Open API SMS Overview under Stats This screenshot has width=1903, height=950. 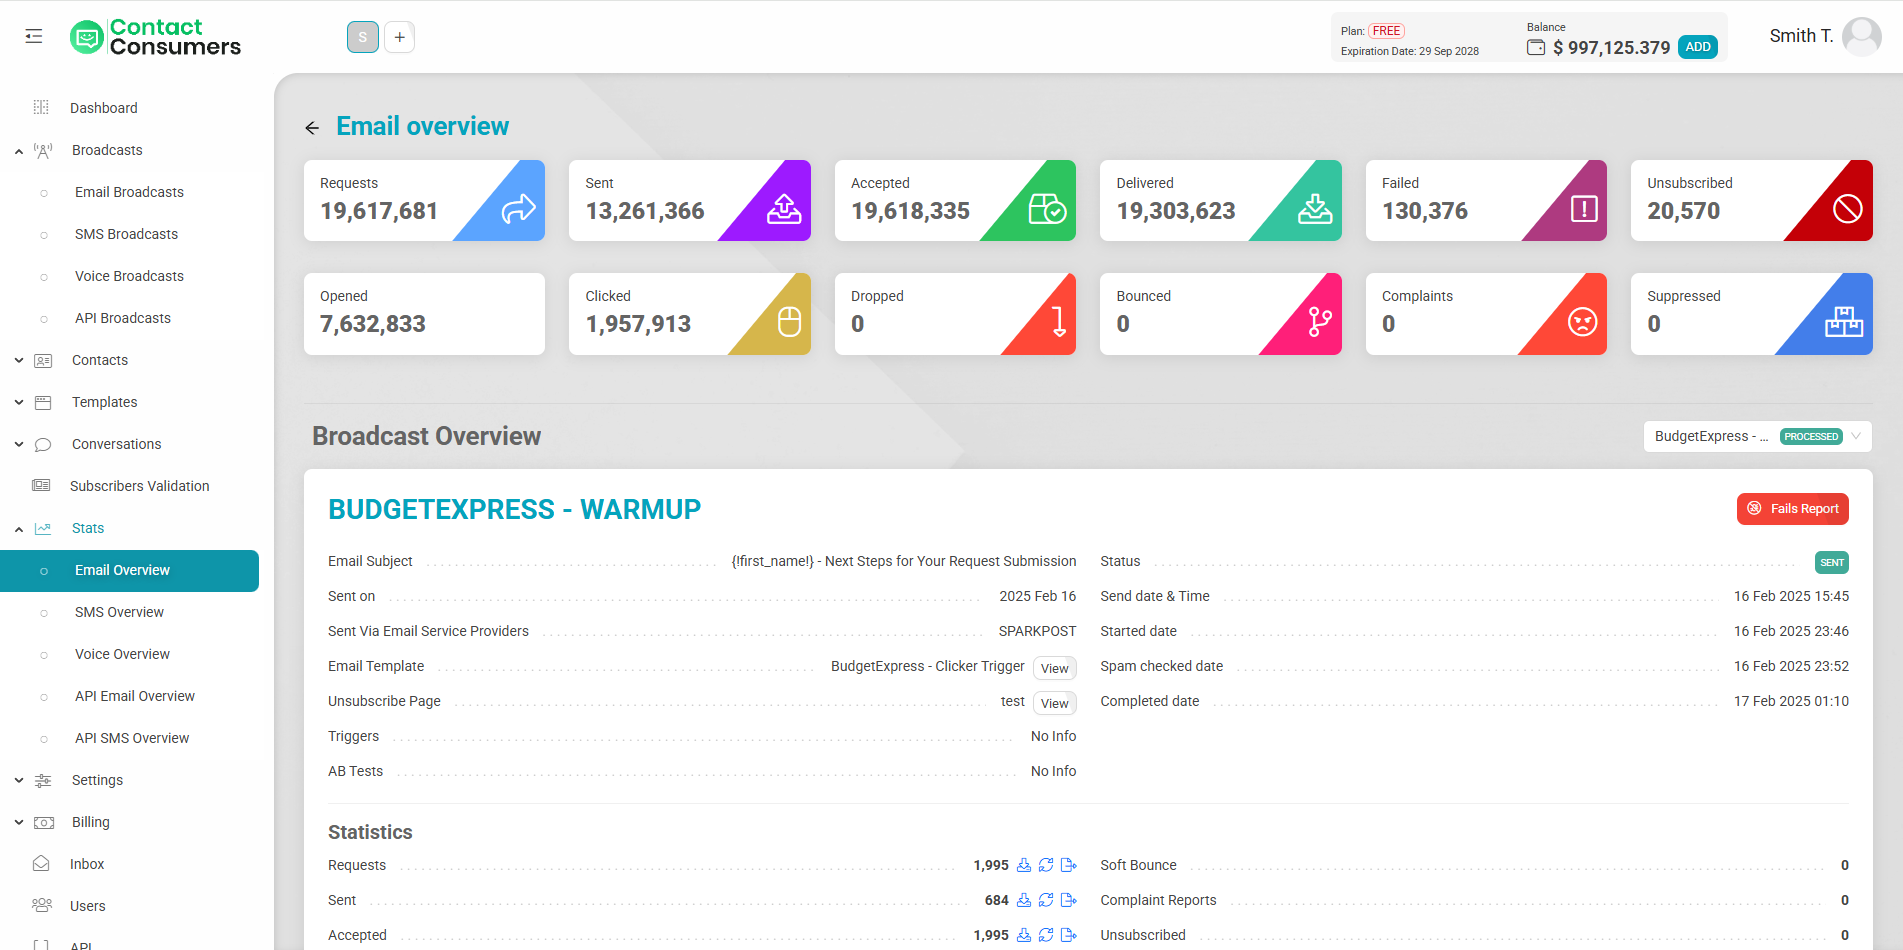(132, 738)
